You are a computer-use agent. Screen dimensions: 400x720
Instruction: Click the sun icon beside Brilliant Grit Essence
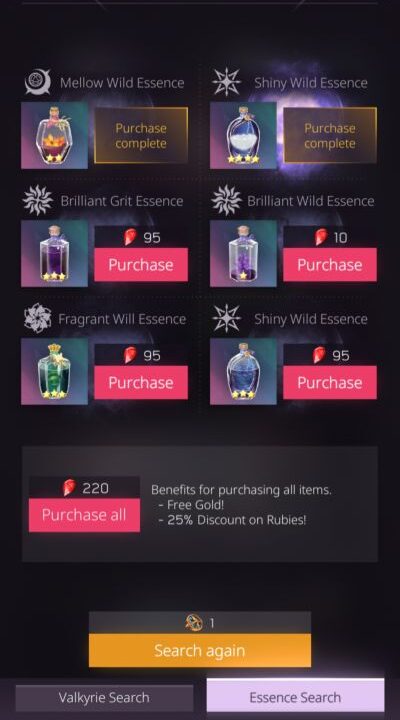38,200
